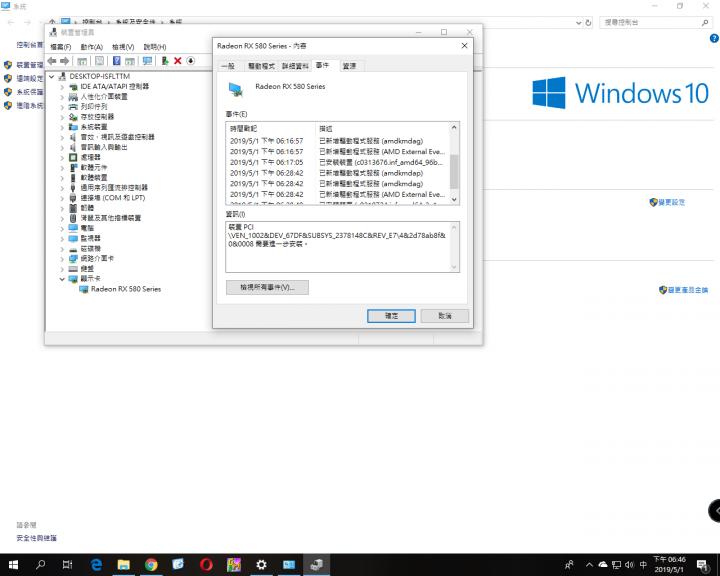Open Task View on the taskbar

[x=68, y=565]
